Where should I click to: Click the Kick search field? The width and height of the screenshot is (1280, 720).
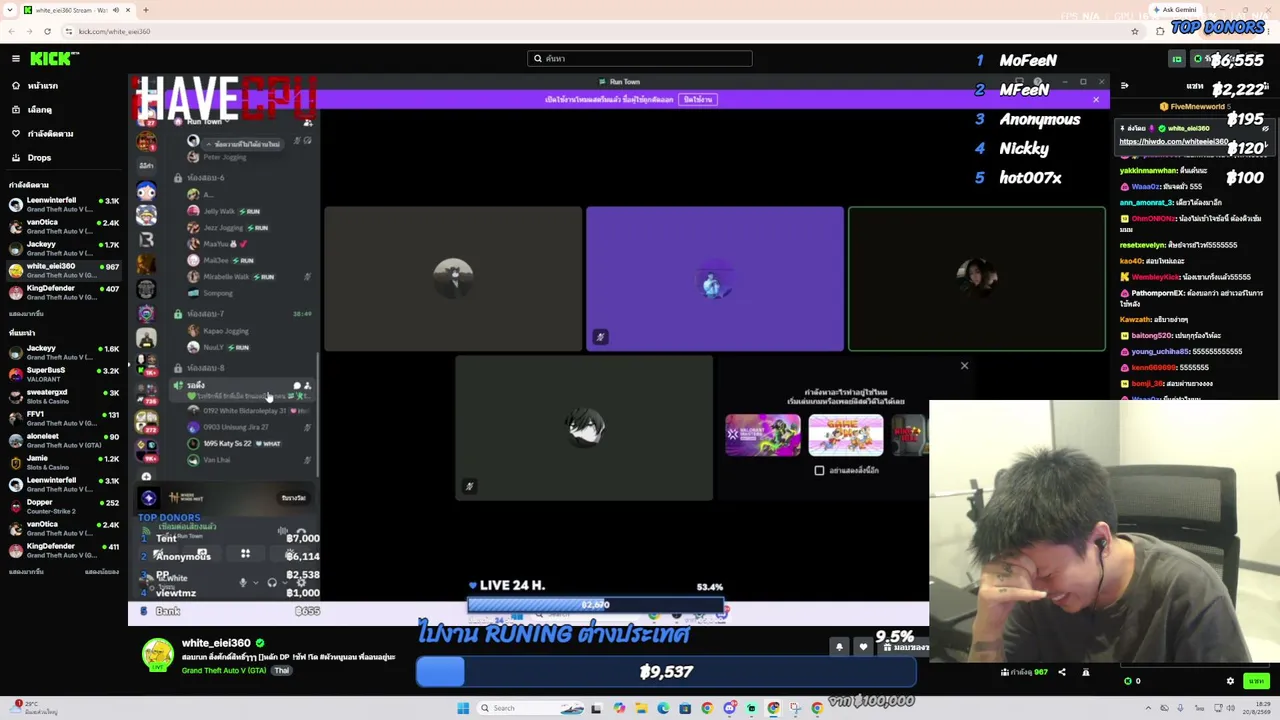coord(640,59)
